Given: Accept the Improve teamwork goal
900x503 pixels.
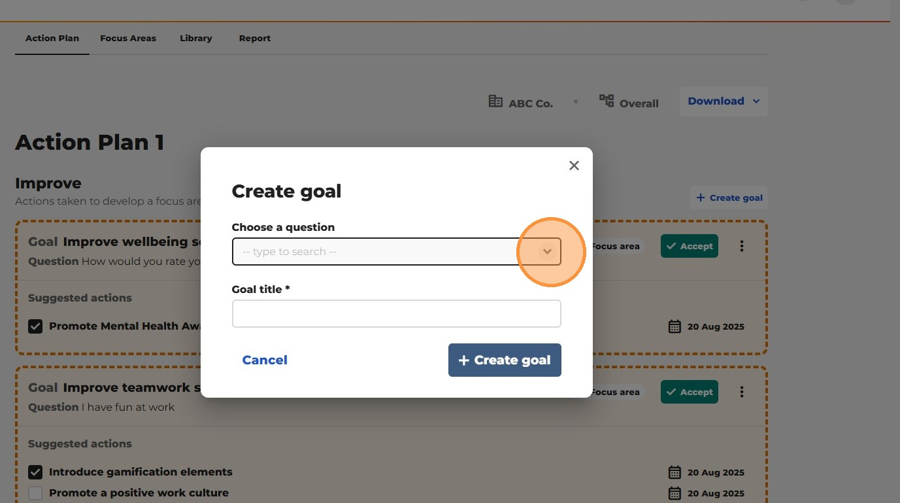Looking at the screenshot, I should (x=689, y=392).
